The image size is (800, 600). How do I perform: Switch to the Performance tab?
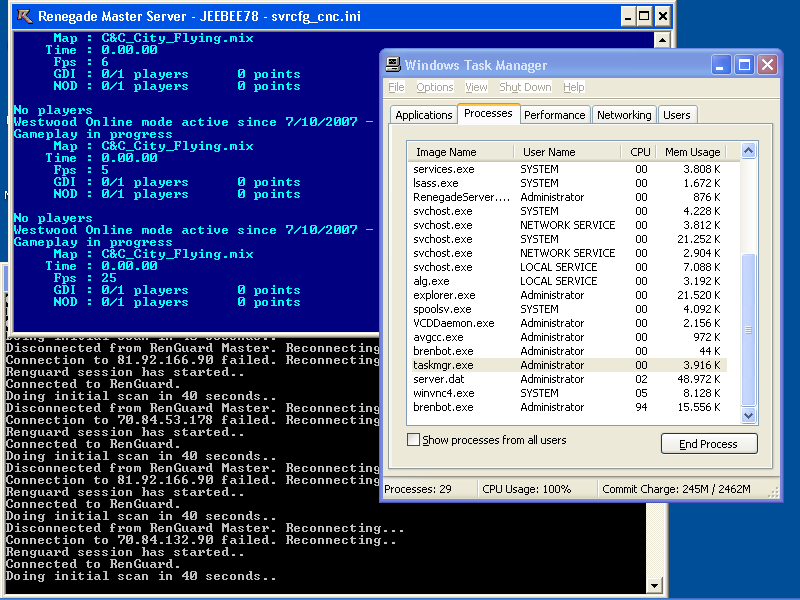pyautogui.click(x=554, y=115)
